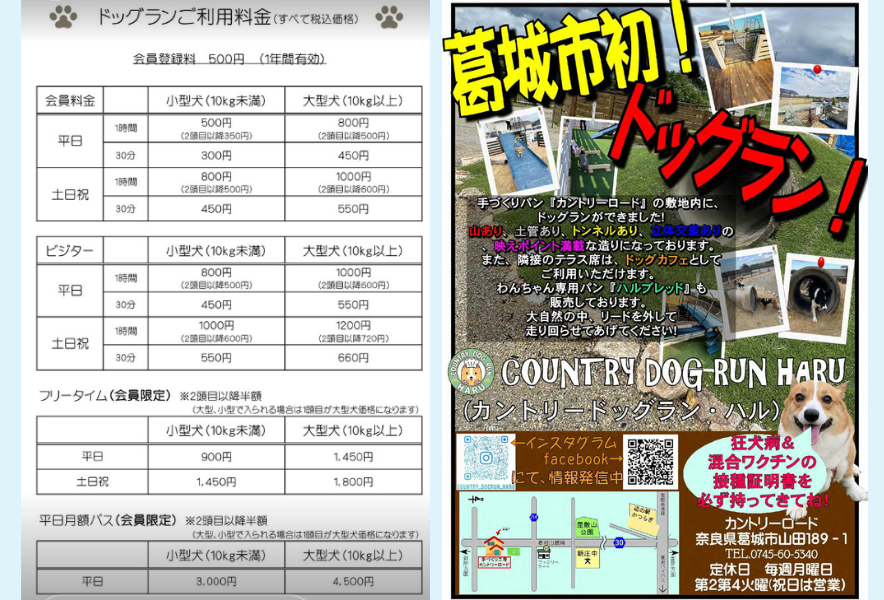Click the red pushpin on the tunnel dog photo
The width and height of the screenshot is (884, 600).
(821, 262)
